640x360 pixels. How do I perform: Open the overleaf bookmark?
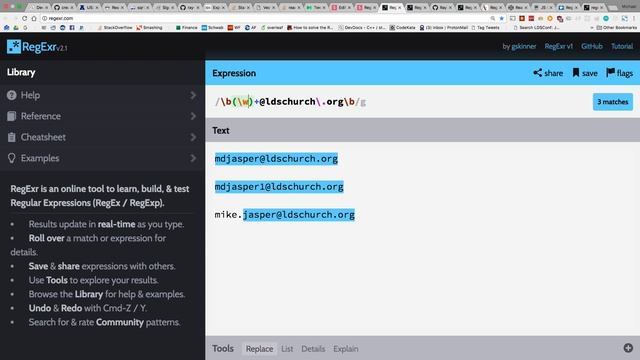(x=272, y=28)
